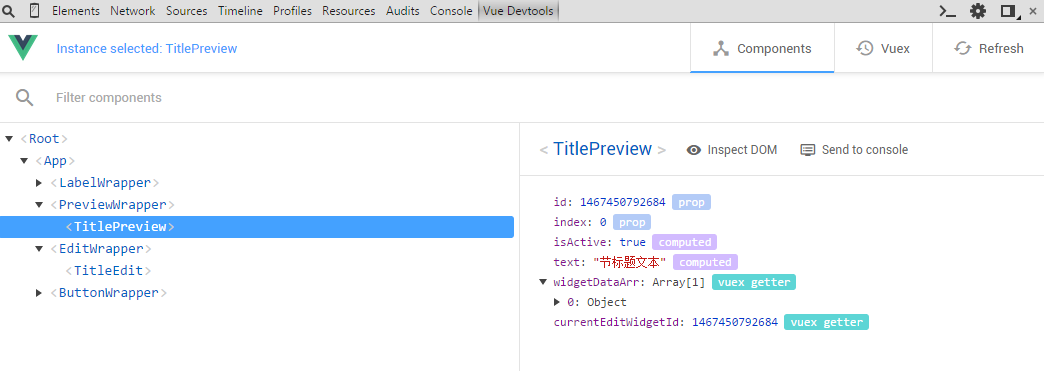The image size is (1044, 371).
Task: Toggle the device mode phone icon
Action: [35, 11]
